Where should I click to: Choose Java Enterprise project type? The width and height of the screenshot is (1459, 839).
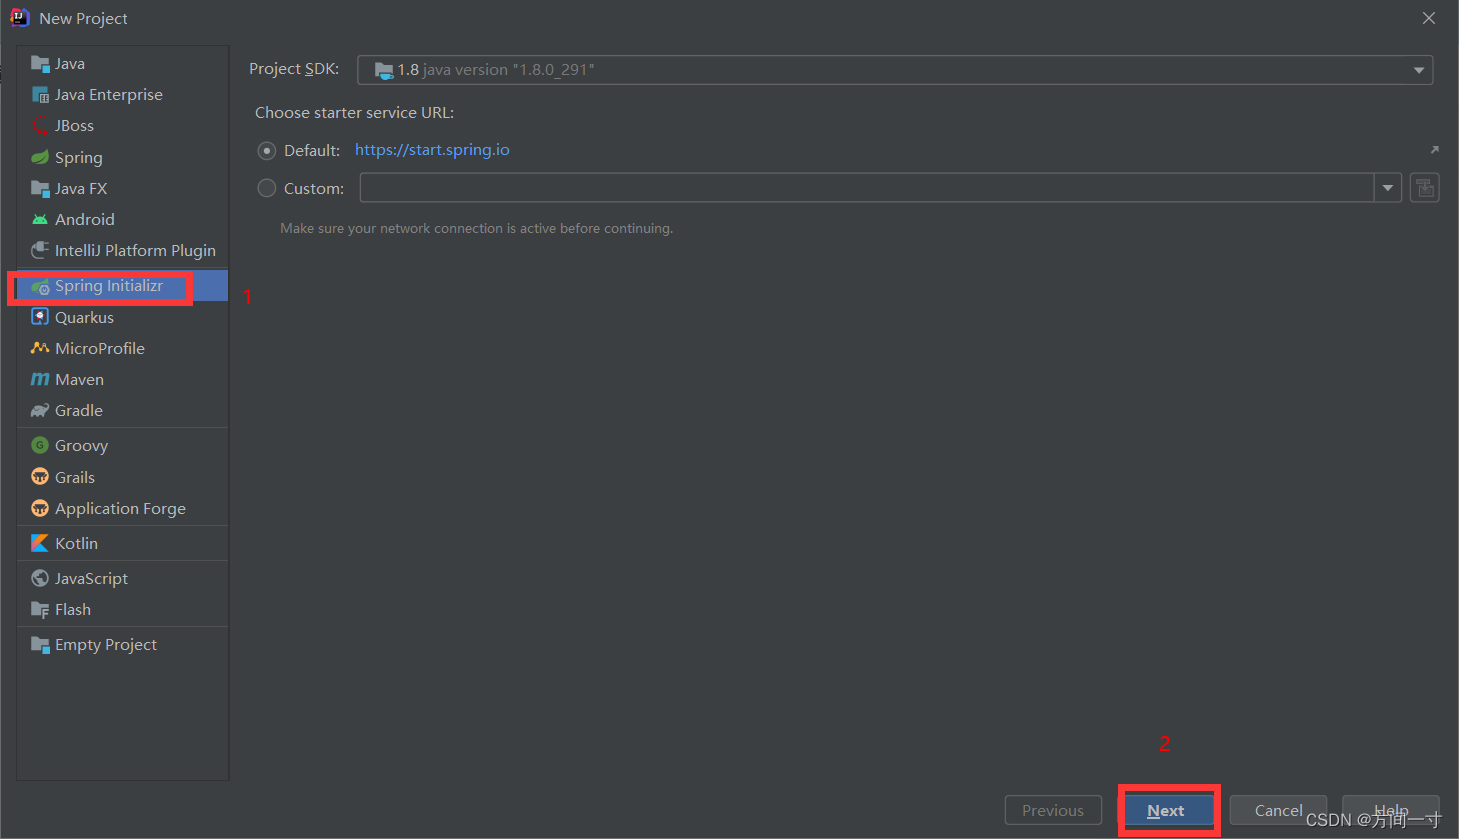109,95
